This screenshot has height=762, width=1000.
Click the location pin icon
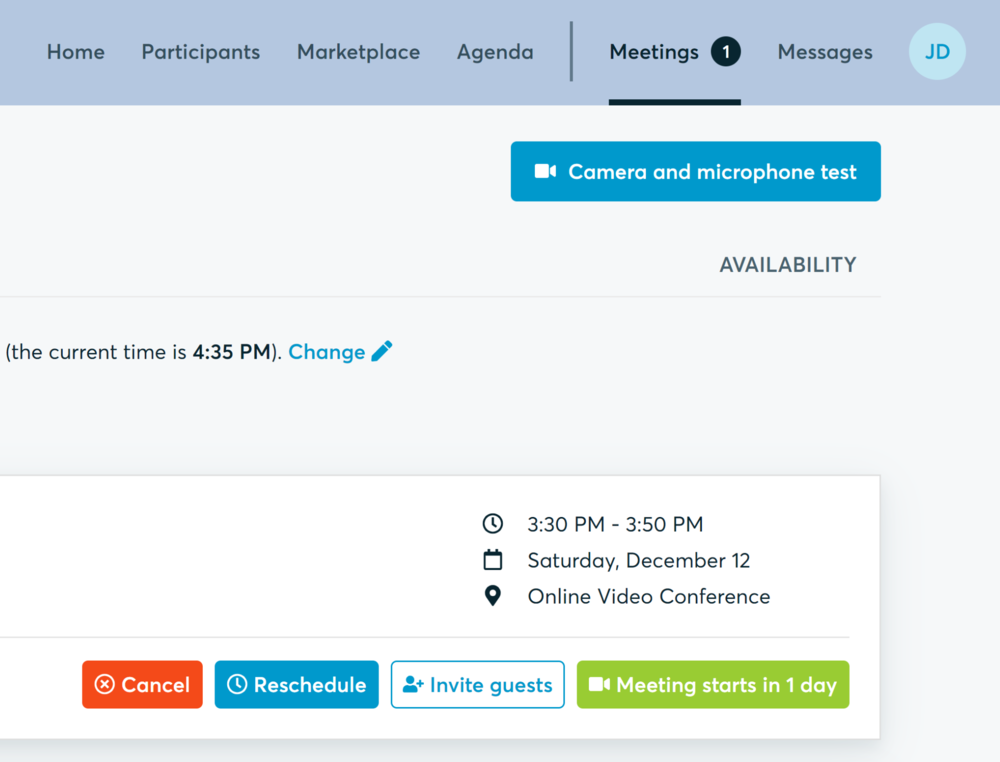(x=492, y=596)
